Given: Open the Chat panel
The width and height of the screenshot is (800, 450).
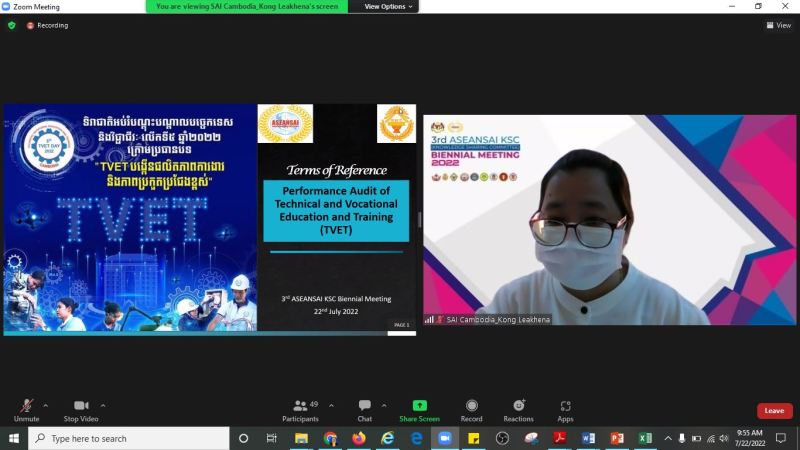Looking at the screenshot, I should point(365,408).
